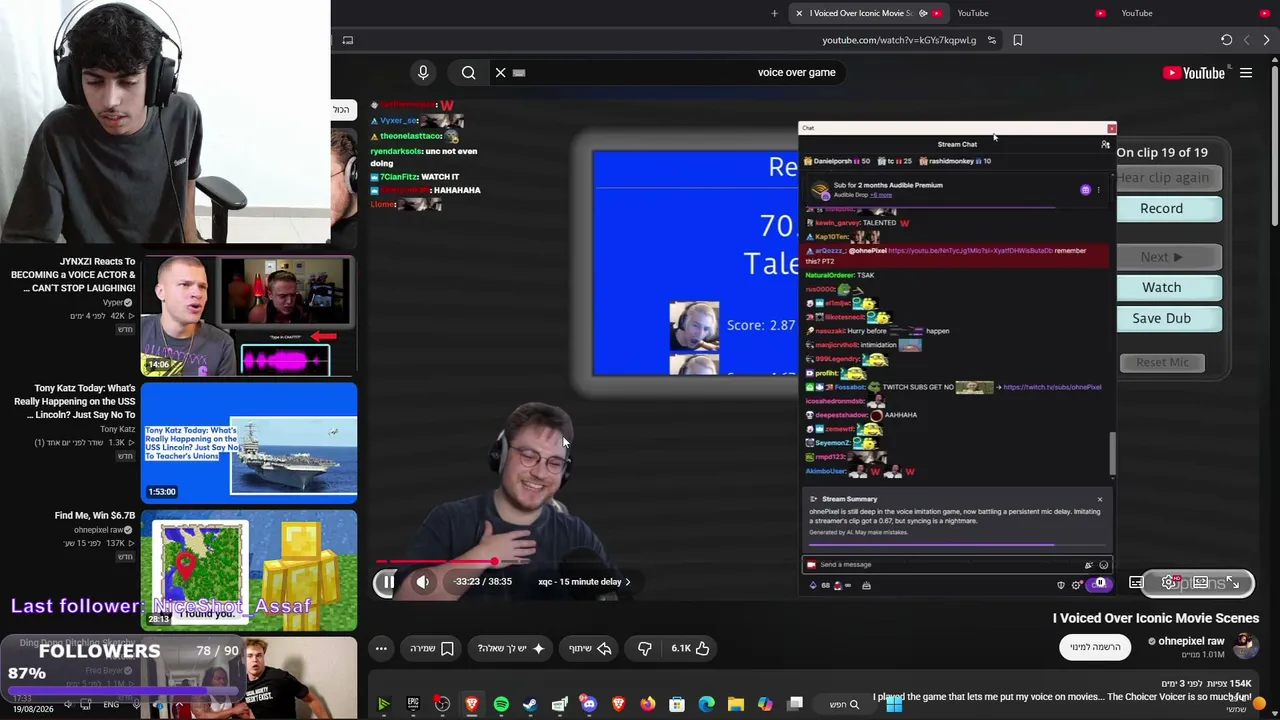
Task: Select the 'הכול' filter chip
Action: tap(341, 109)
